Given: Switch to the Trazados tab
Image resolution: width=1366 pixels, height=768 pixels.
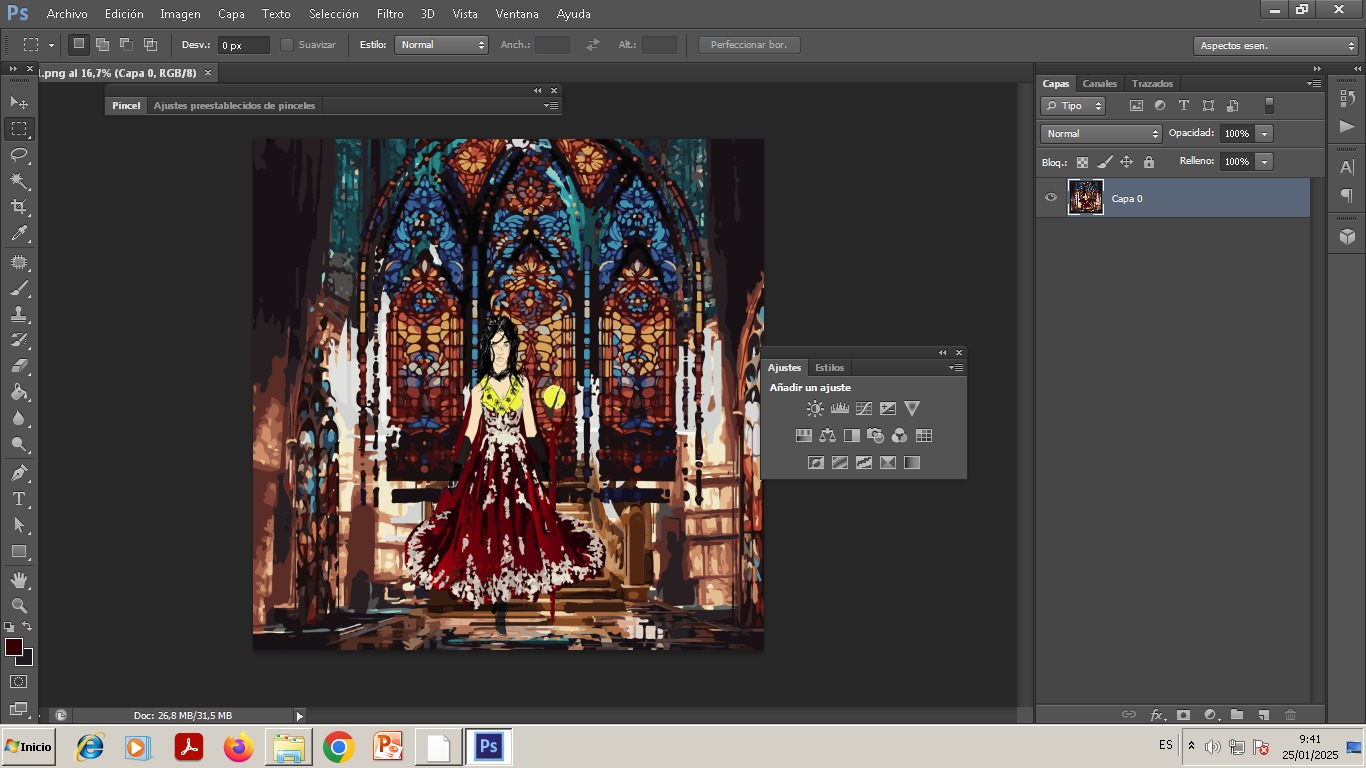Looking at the screenshot, I should click(x=1152, y=84).
